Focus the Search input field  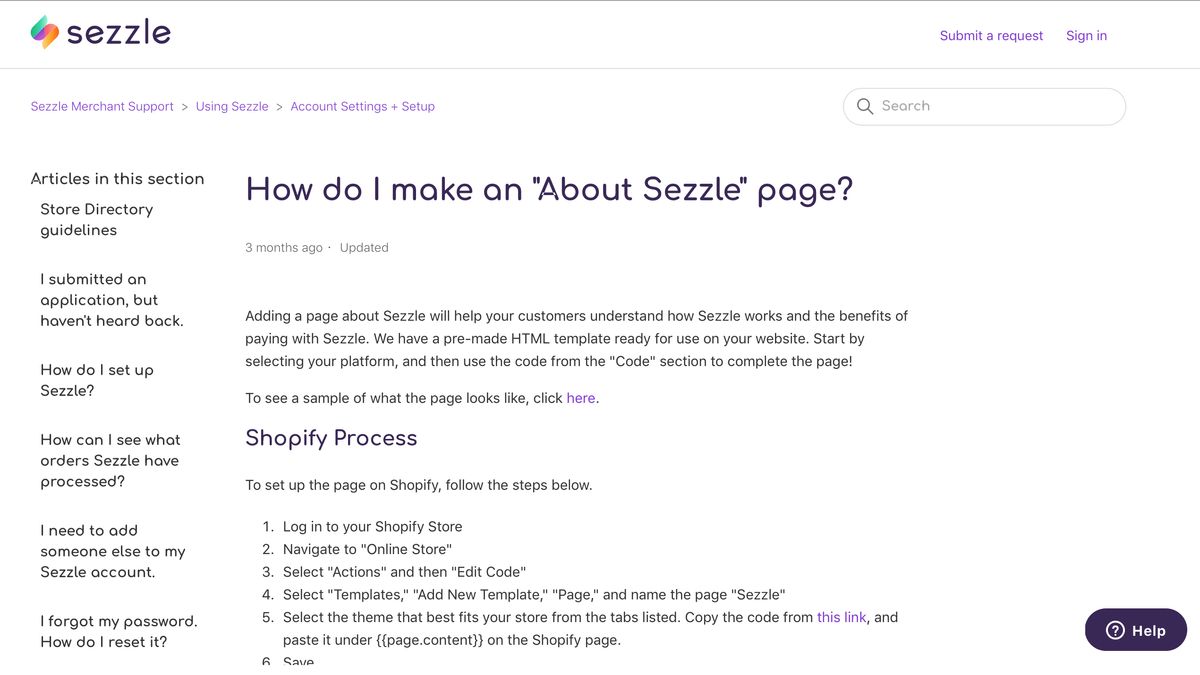tap(995, 106)
